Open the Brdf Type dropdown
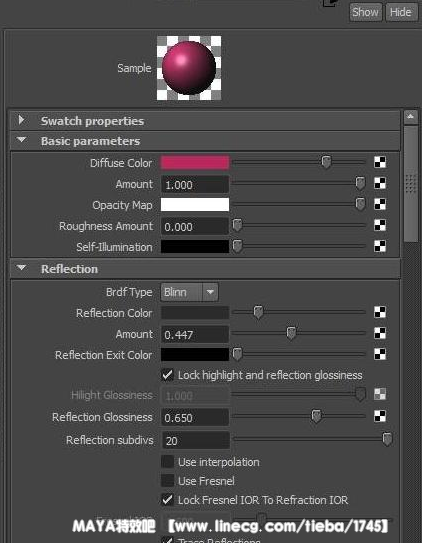Screen dimensions: 422x543 tap(189, 292)
